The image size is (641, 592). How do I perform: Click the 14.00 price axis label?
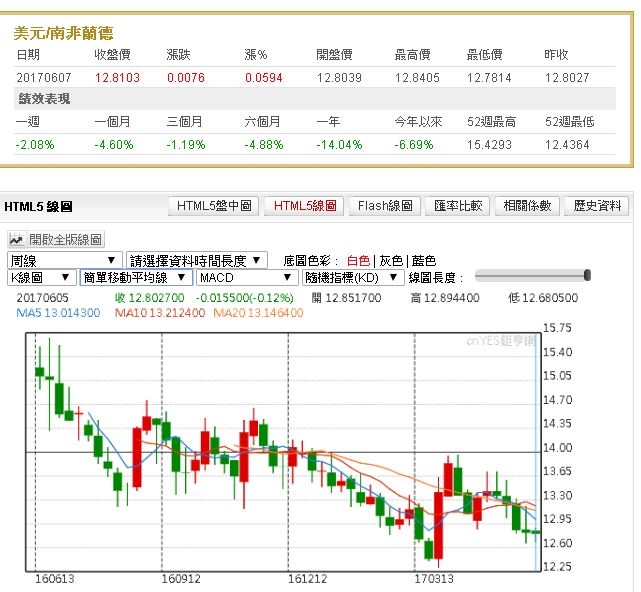[x=557, y=448]
